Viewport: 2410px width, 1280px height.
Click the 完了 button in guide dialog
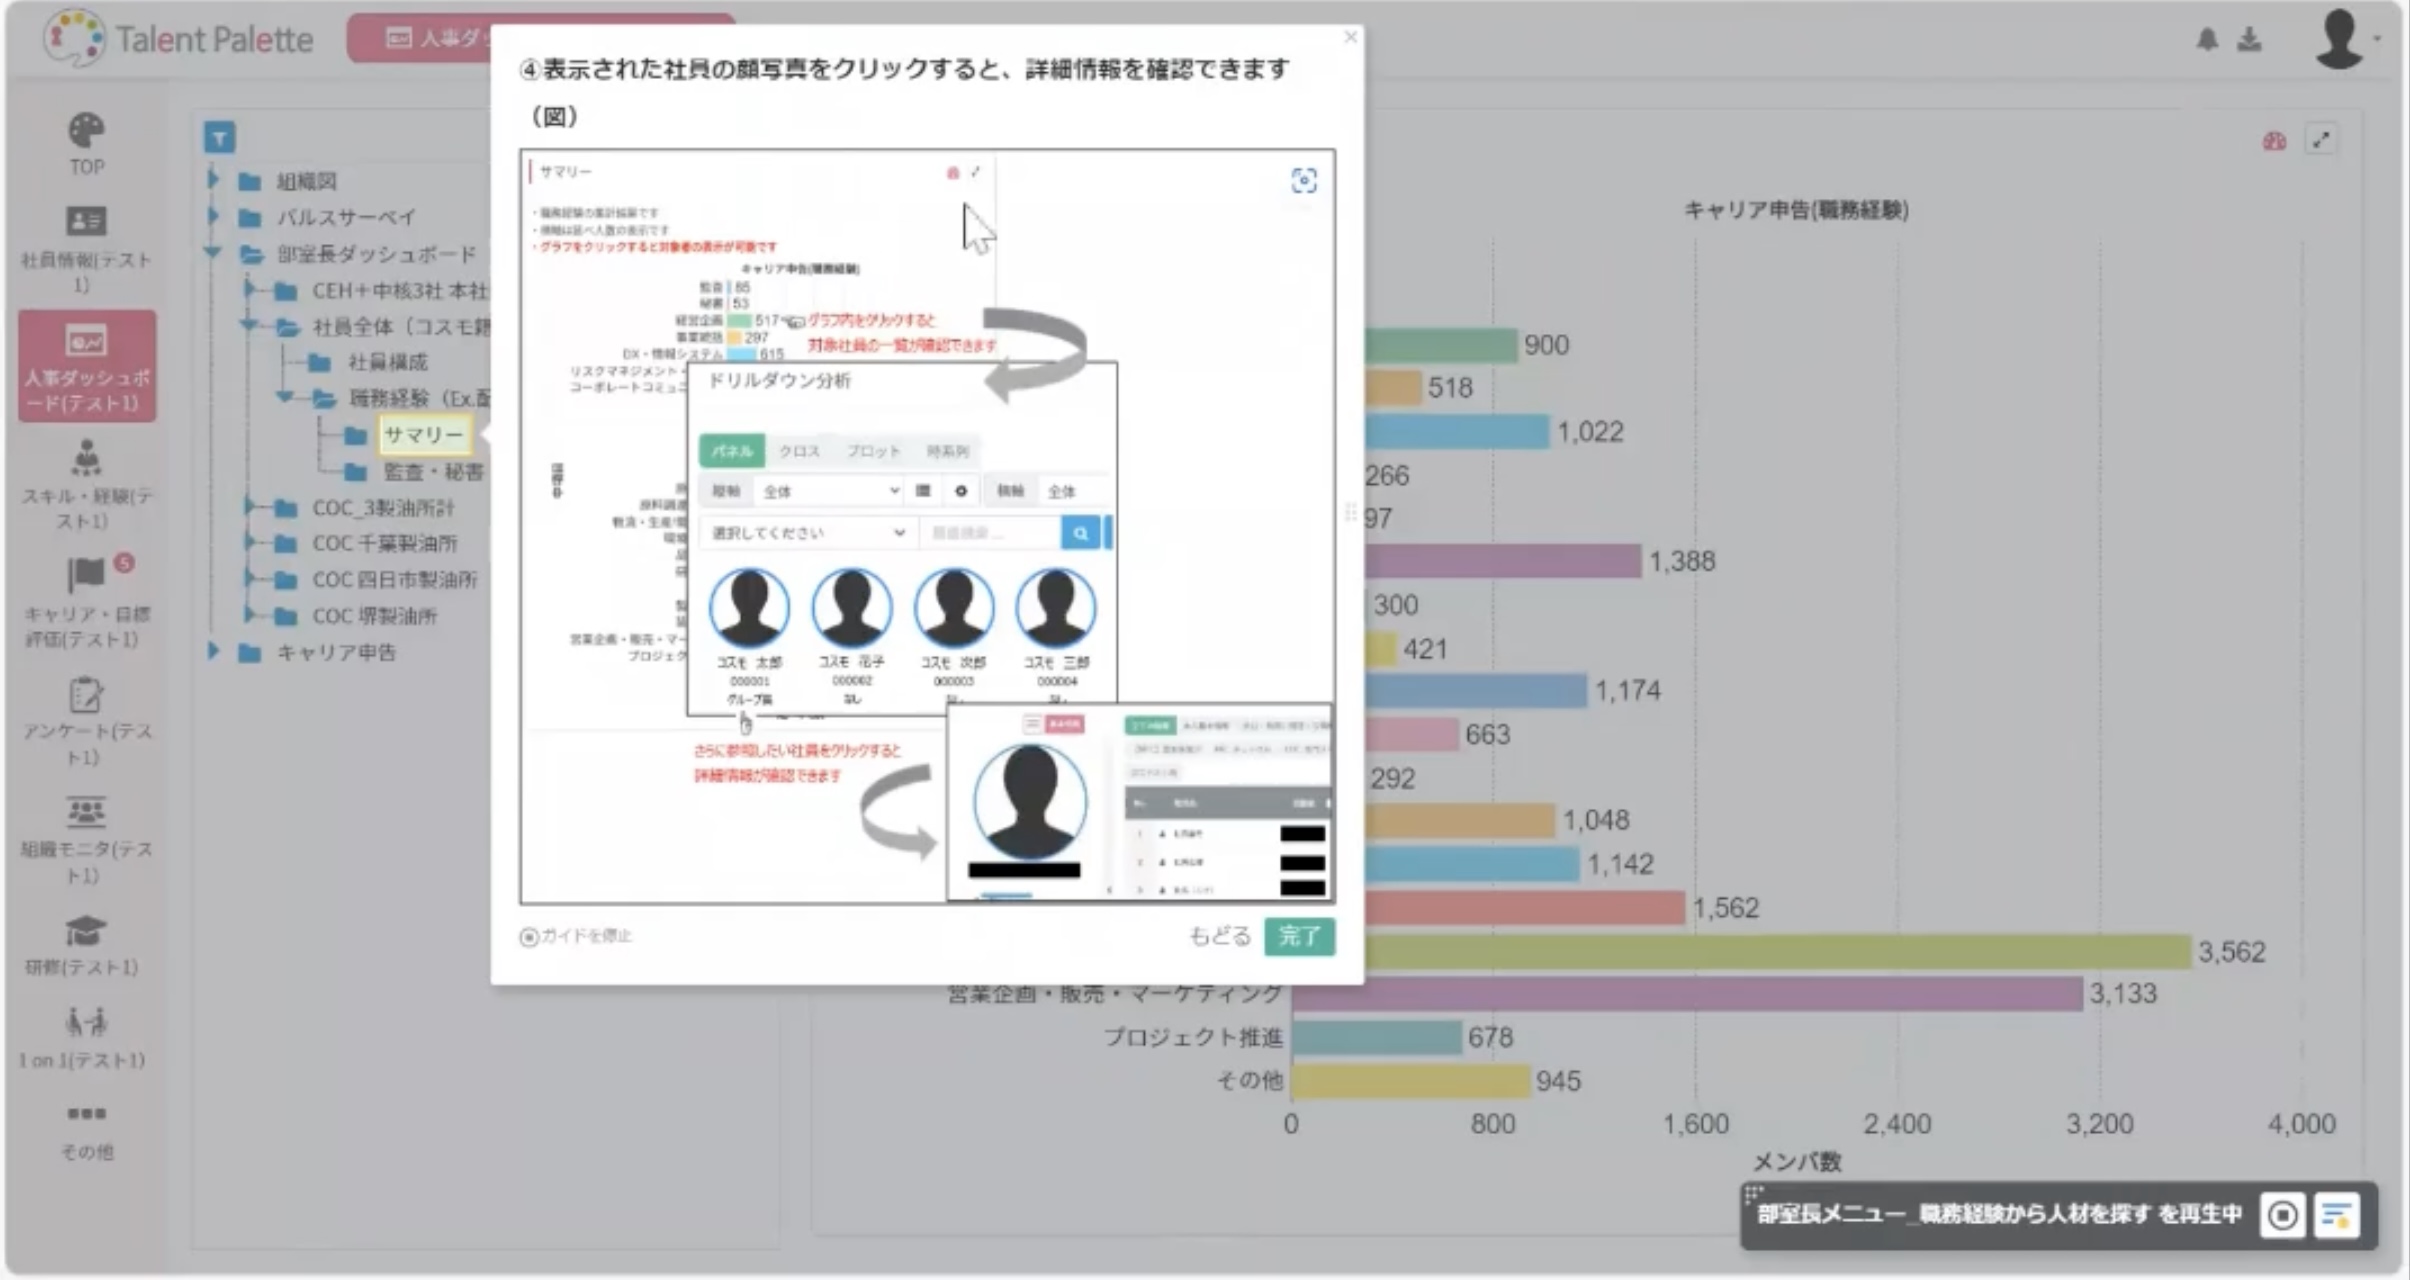click(1299, 936)
